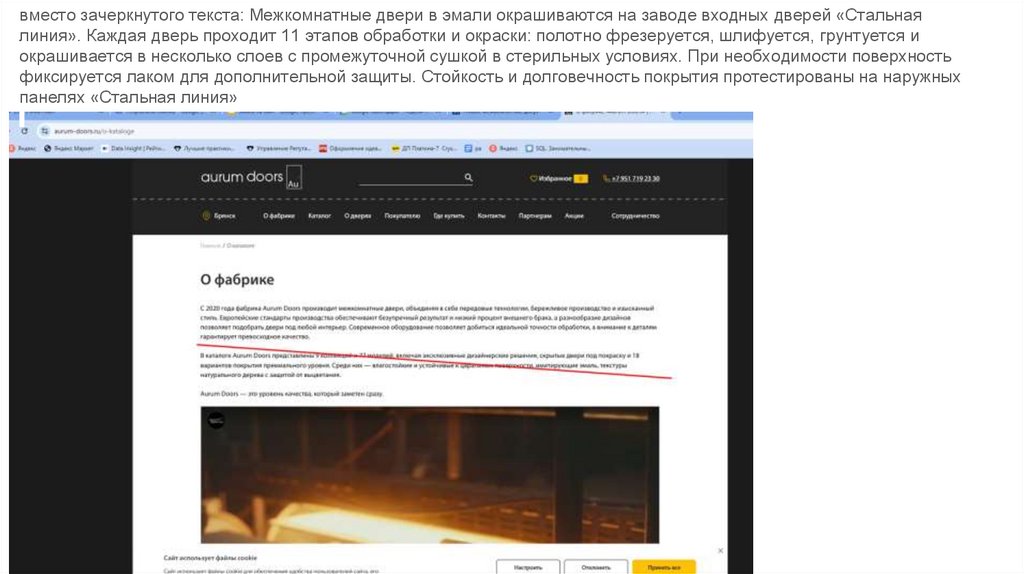1024x574 pixels.
Task: Open Избранное favorites
Action: coord(558,178)
